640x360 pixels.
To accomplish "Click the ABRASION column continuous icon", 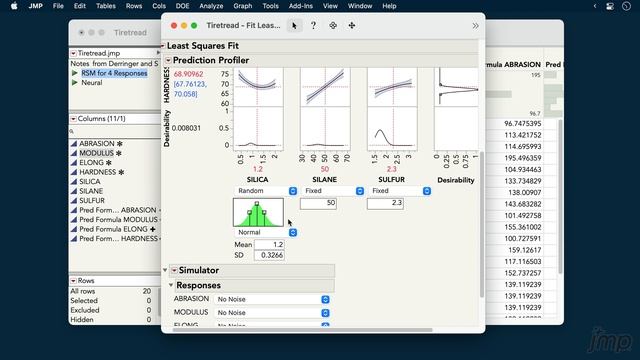I will tap(74, 144).
